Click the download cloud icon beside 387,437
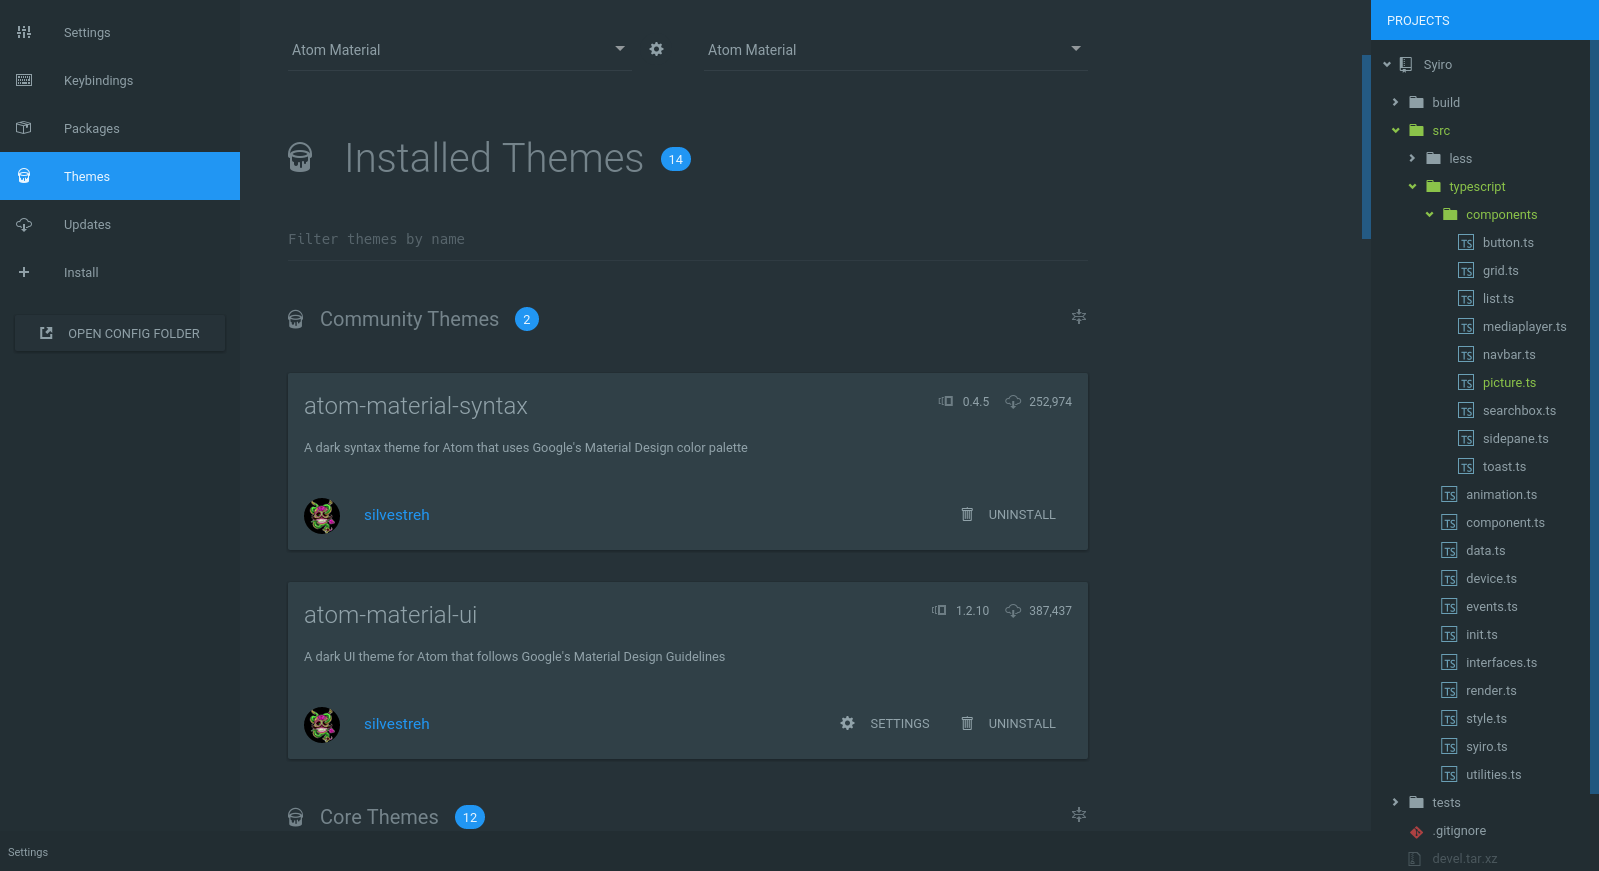The width and height of the screenshot is (1599, 871). click(1013, 611)
